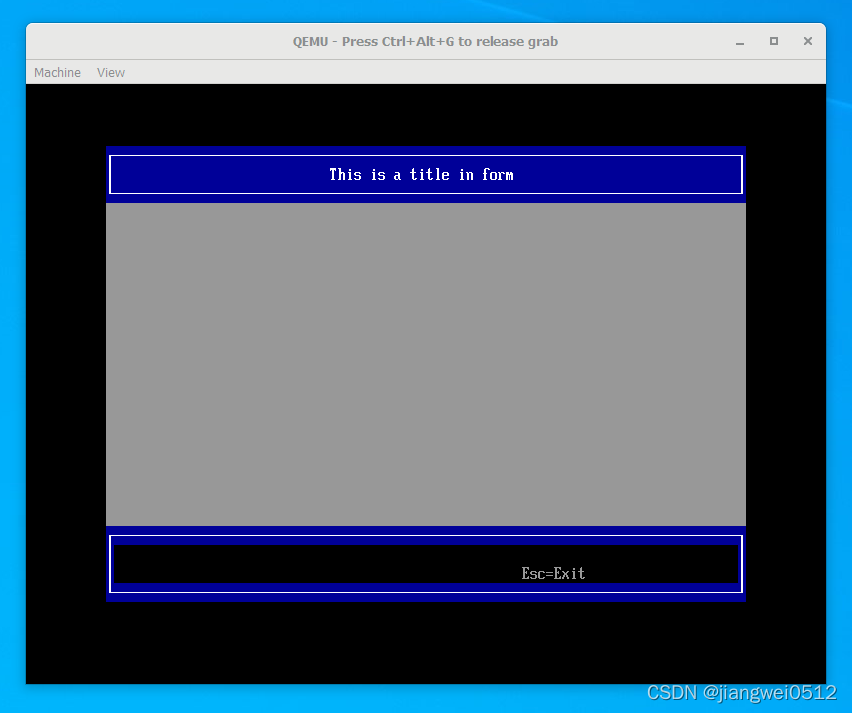Click the black footer area left of Esc=Exit

pos(300,564)
